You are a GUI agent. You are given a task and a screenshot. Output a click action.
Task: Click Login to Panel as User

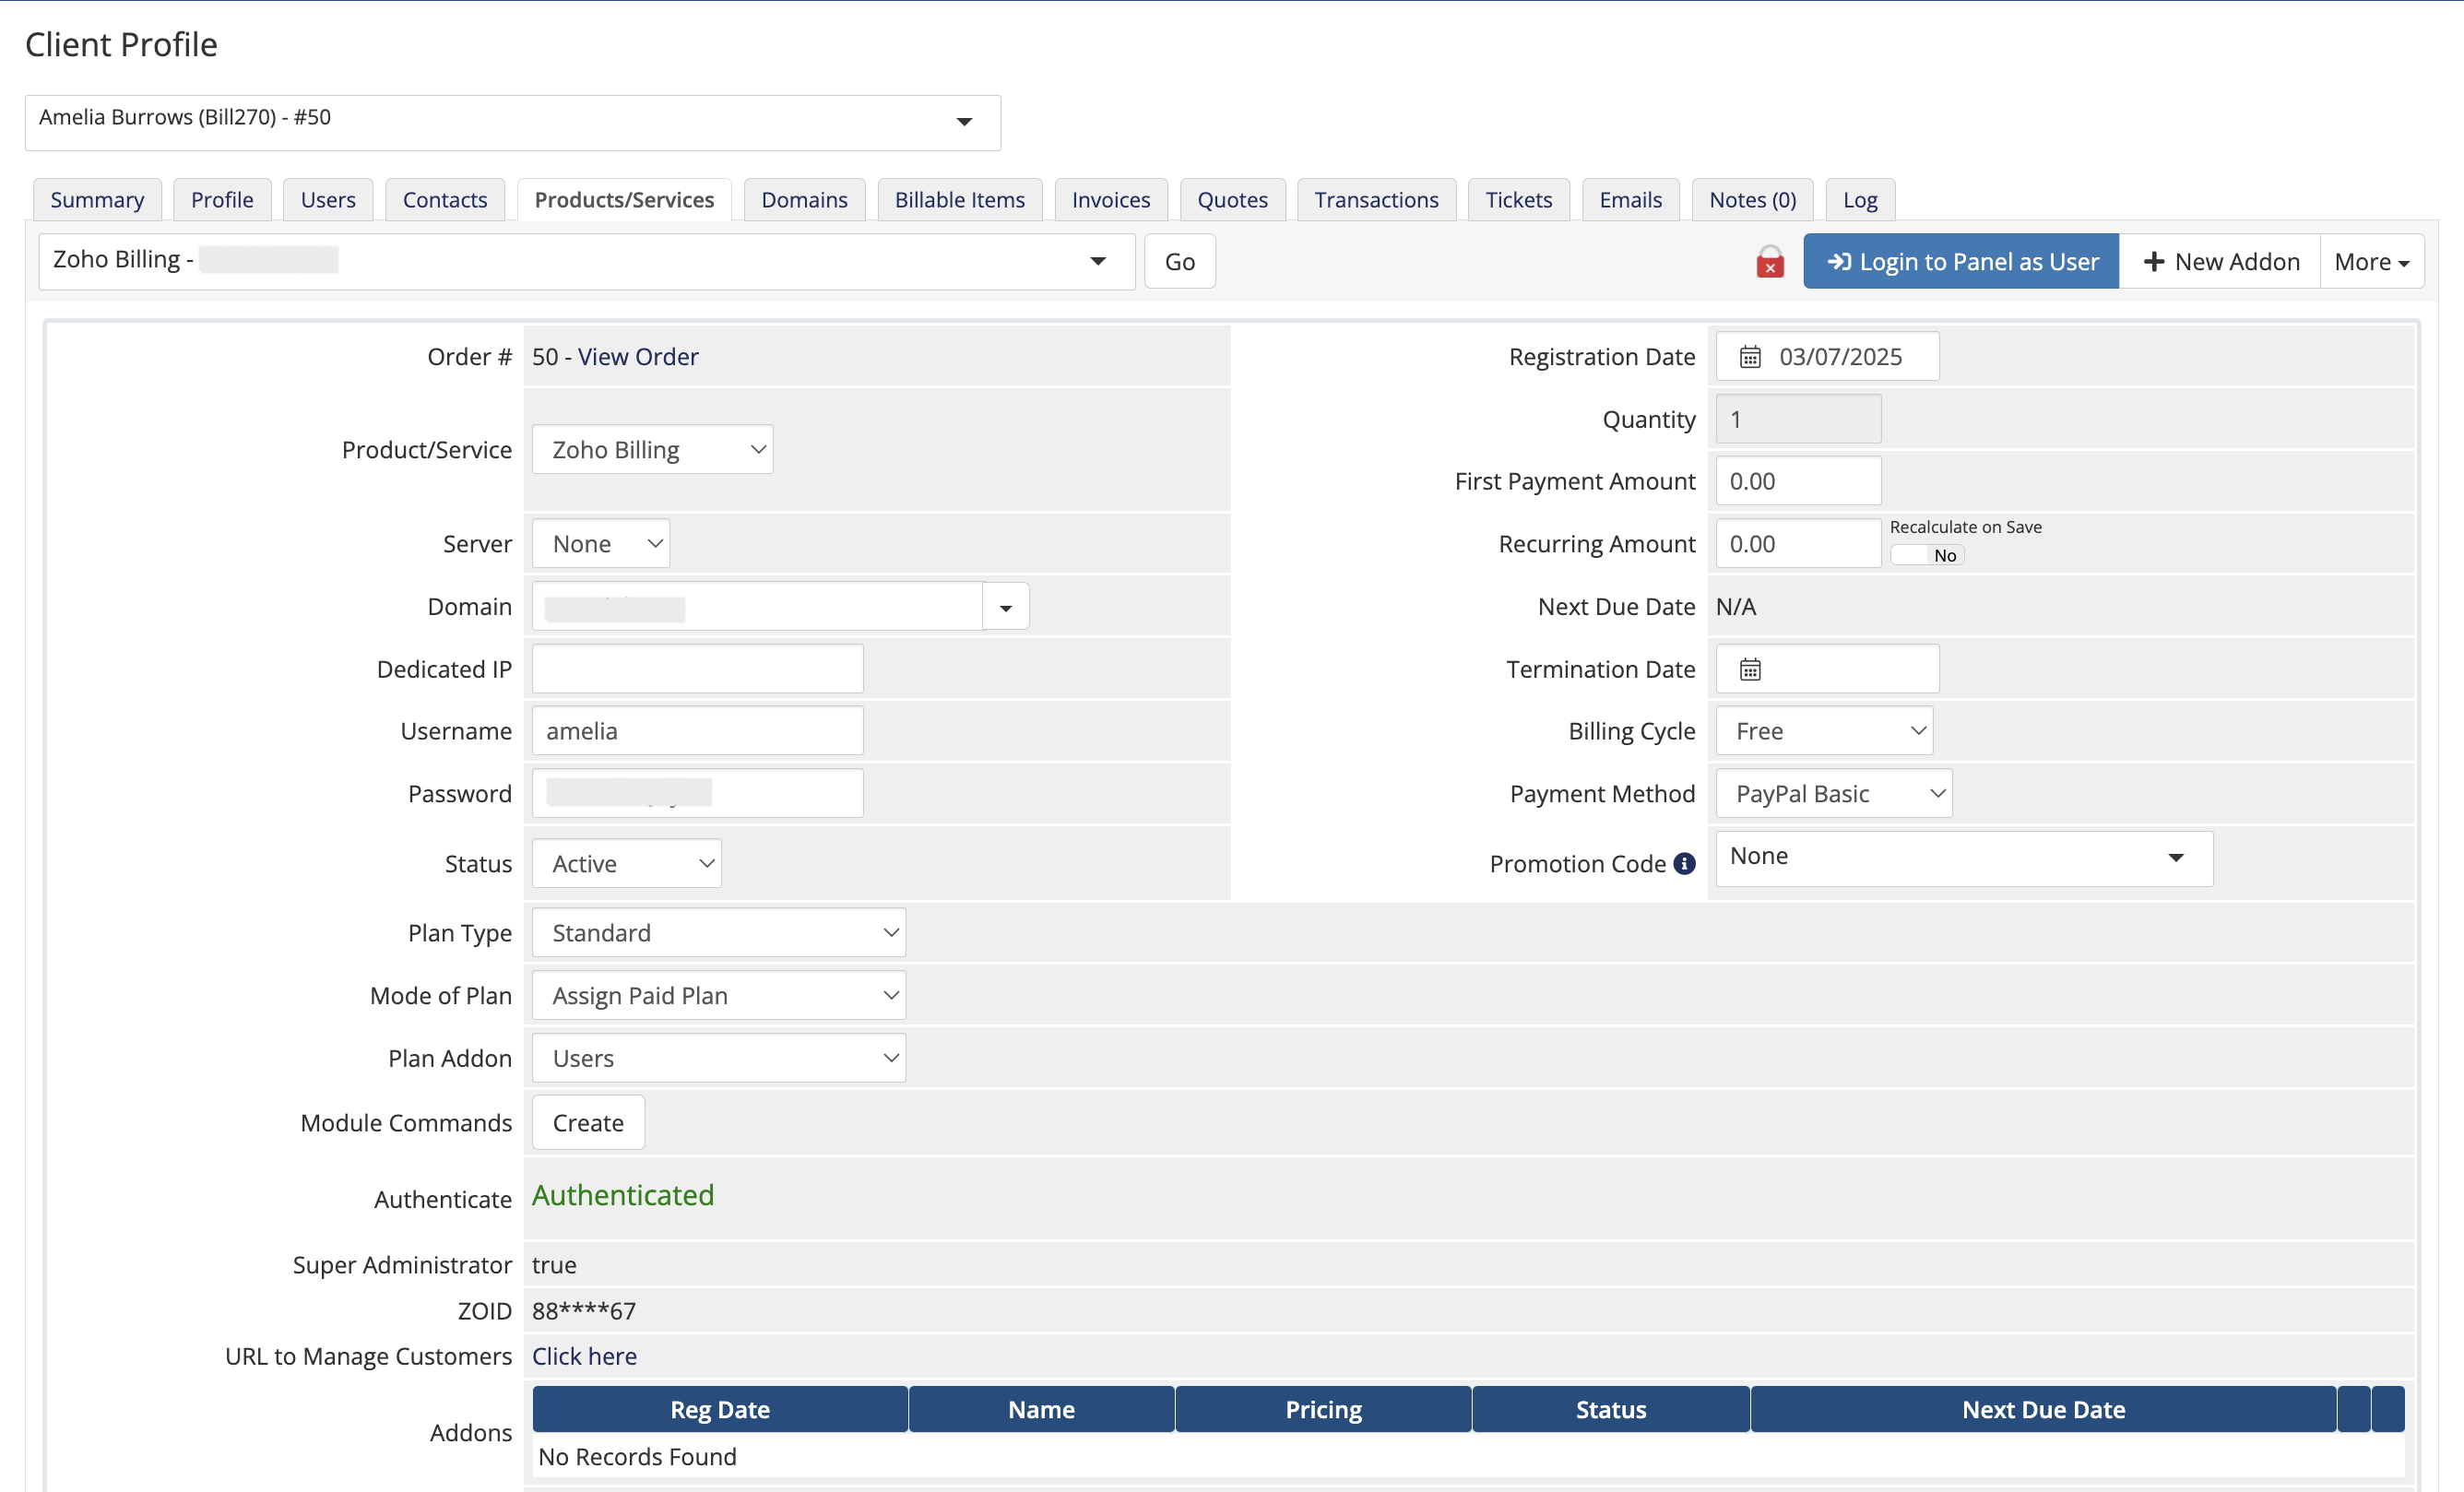(x=1960, y=262)
